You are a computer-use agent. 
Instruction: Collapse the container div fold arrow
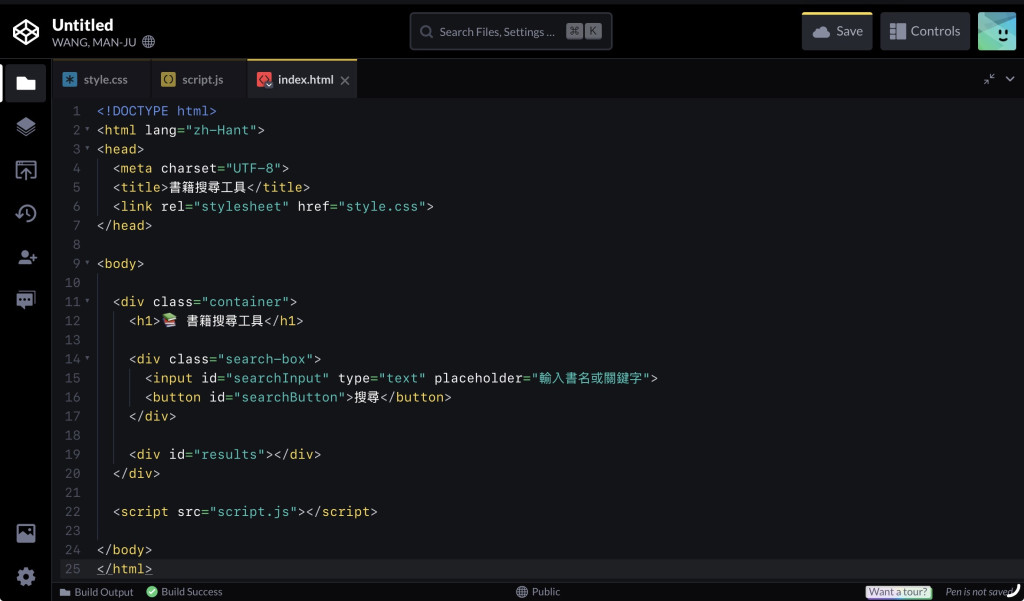pyautogui.click(x=88, y=302)
